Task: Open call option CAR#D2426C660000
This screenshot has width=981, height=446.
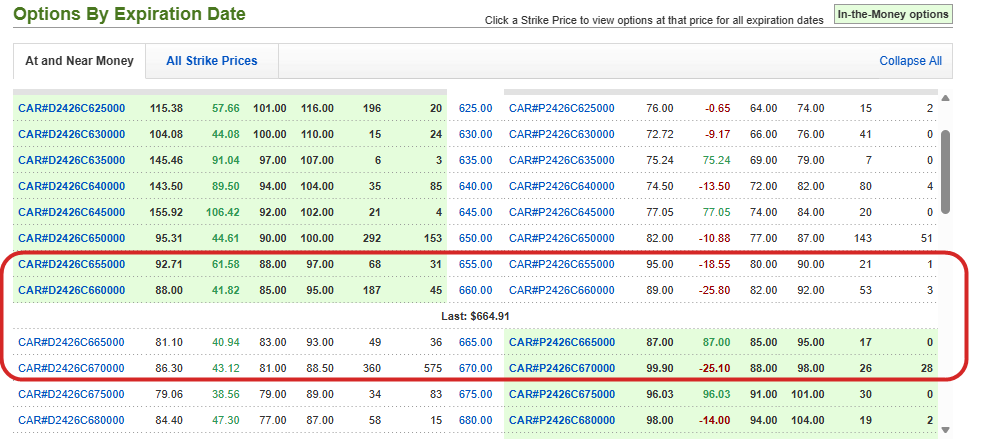Action: tap(72, 290)
